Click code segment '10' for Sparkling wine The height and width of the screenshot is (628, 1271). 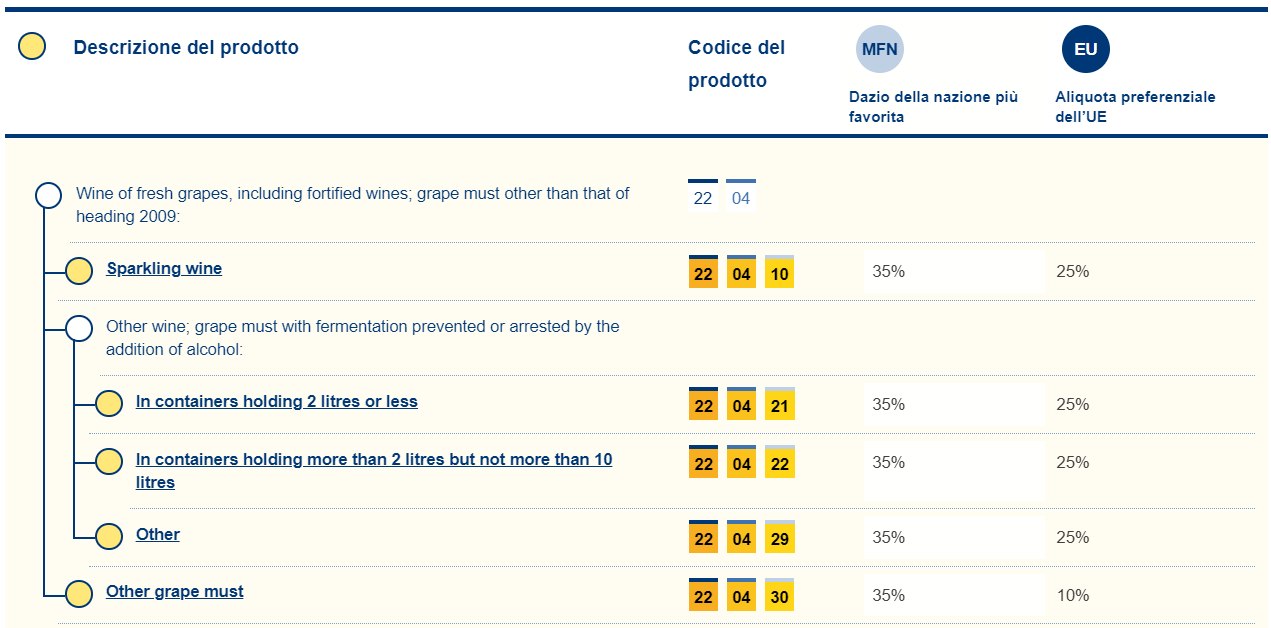click(779, 274)
